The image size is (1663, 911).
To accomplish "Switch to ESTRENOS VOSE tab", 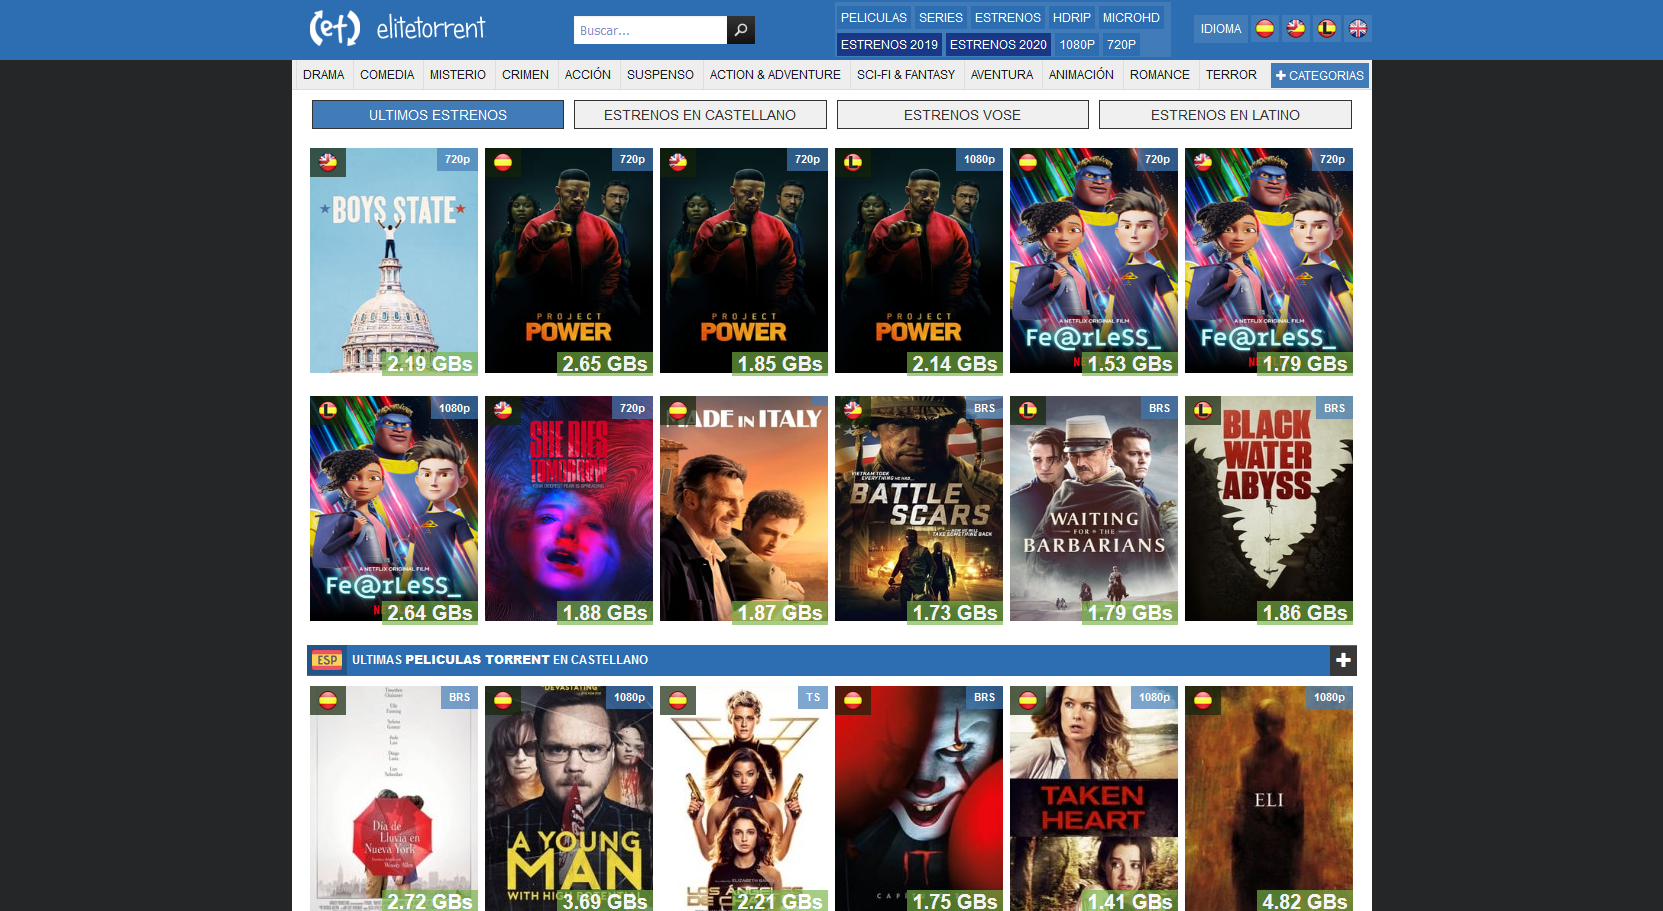I will click(962, 115).
